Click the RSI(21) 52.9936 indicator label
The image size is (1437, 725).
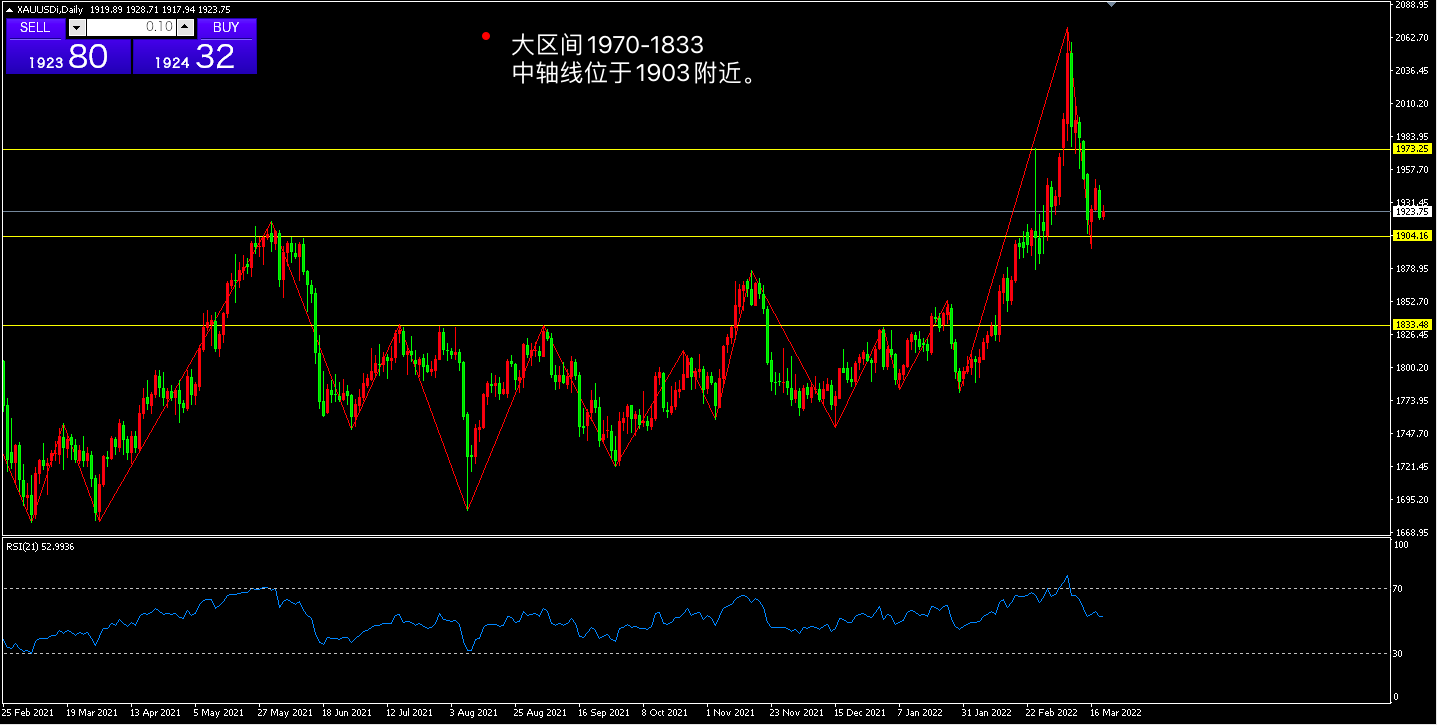click(40, 547)
